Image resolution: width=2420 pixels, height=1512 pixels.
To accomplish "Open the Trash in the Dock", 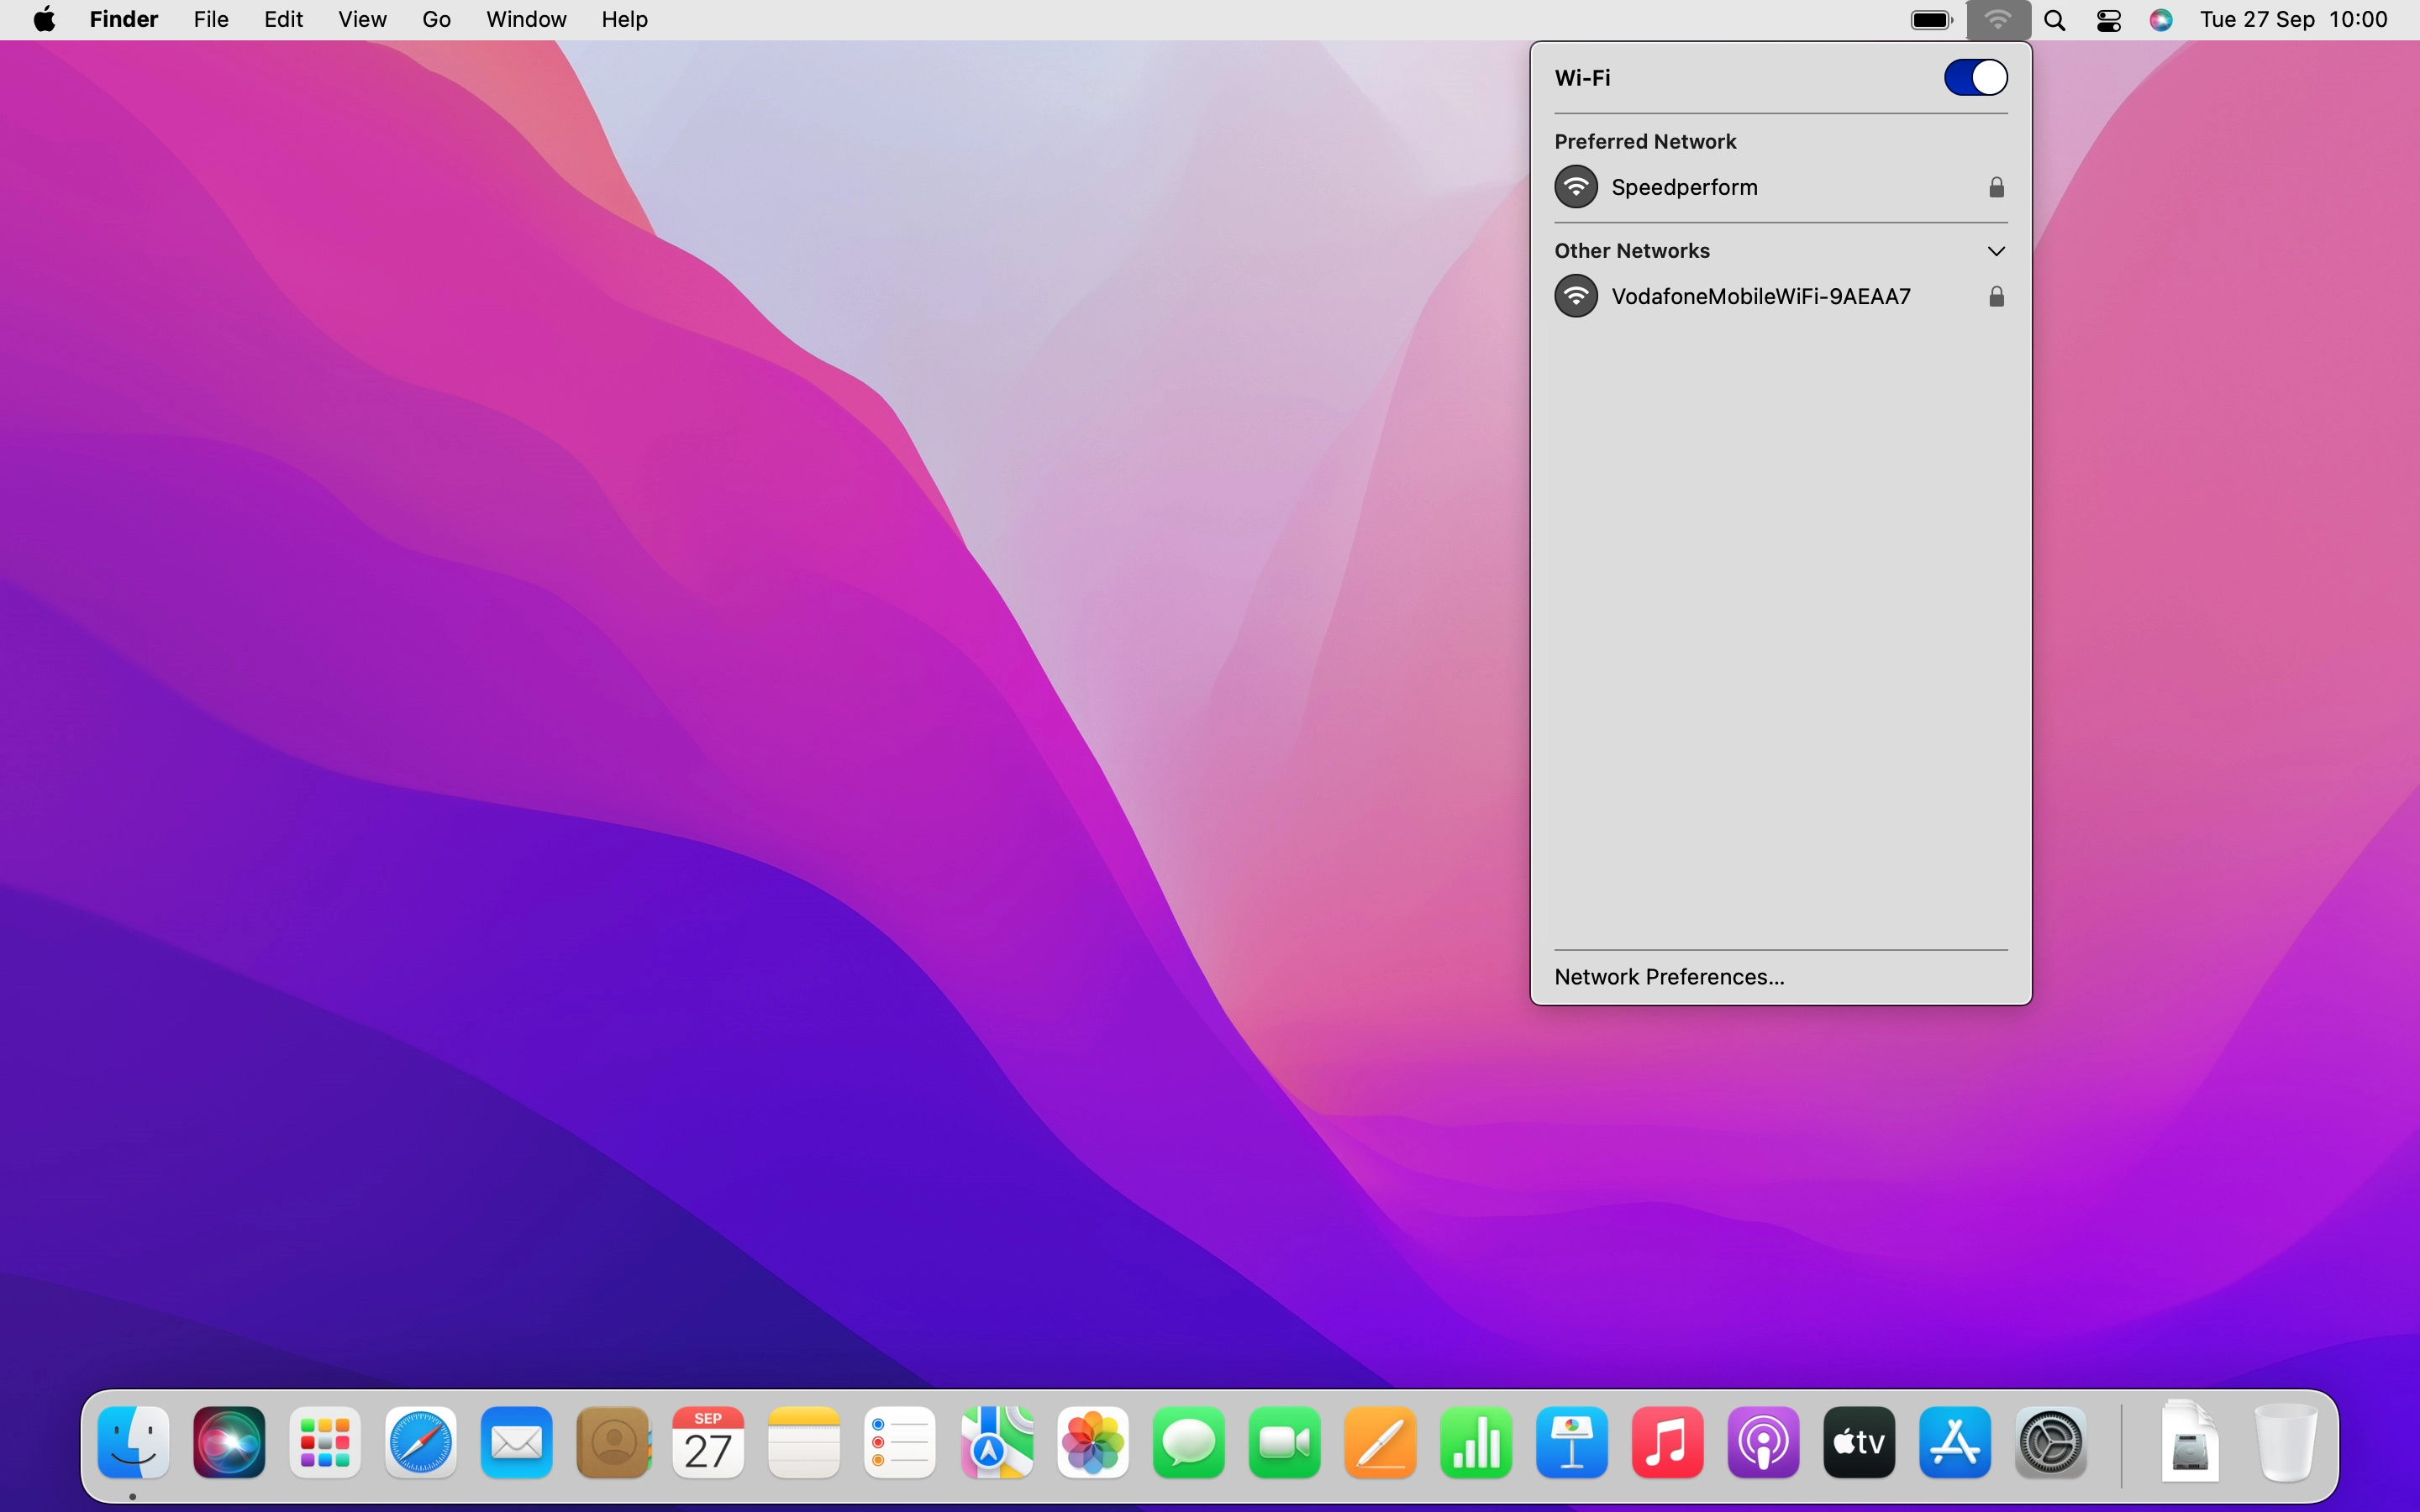I will (2285, 1443).
